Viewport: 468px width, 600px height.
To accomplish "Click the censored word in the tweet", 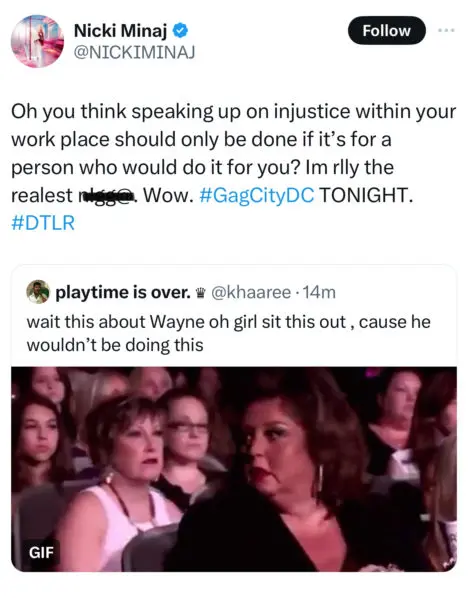I will pos(106,196).
